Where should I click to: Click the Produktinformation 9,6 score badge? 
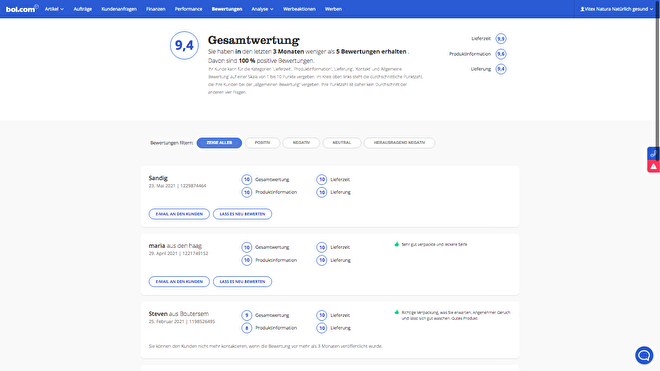[500, 54]
